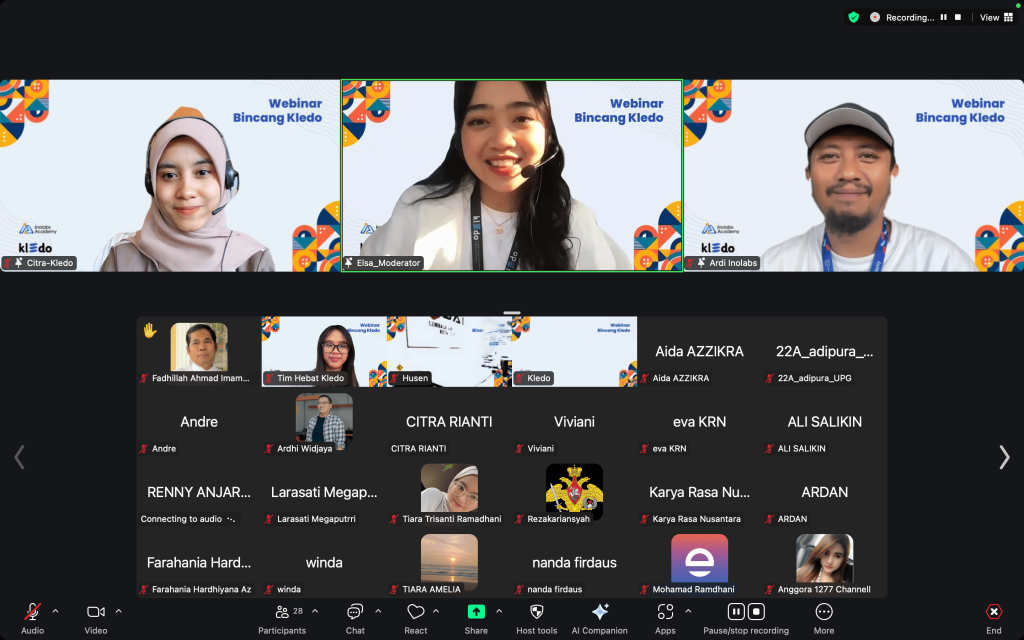The height and width of the screenshot is (640, 1024).
Task: Pause recording in bottom toolbar
Action: 736,612
